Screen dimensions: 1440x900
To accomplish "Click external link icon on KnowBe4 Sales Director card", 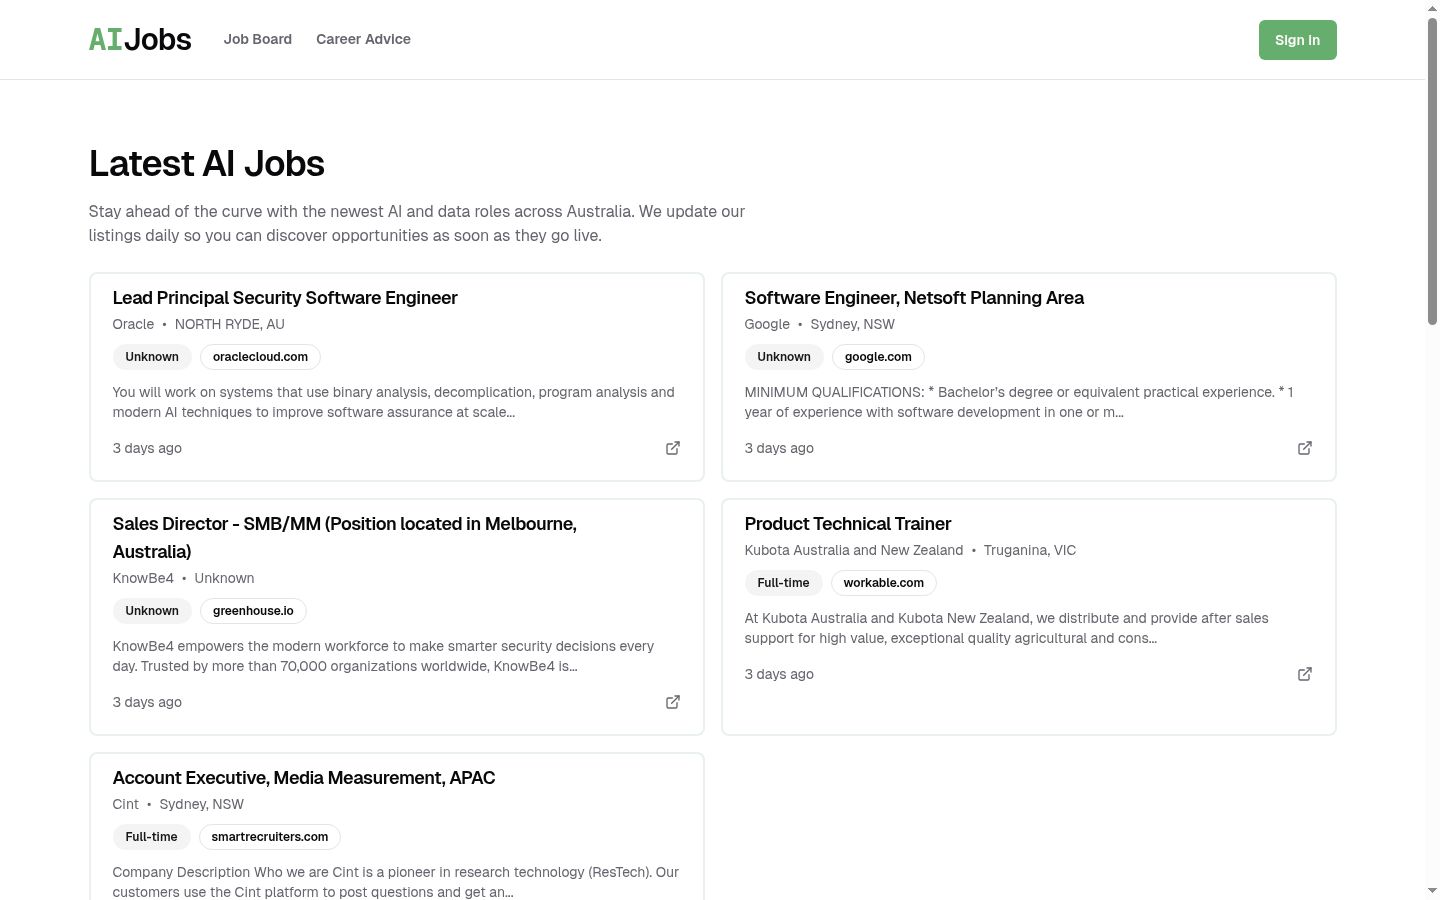I will click(x=673, y=702).
